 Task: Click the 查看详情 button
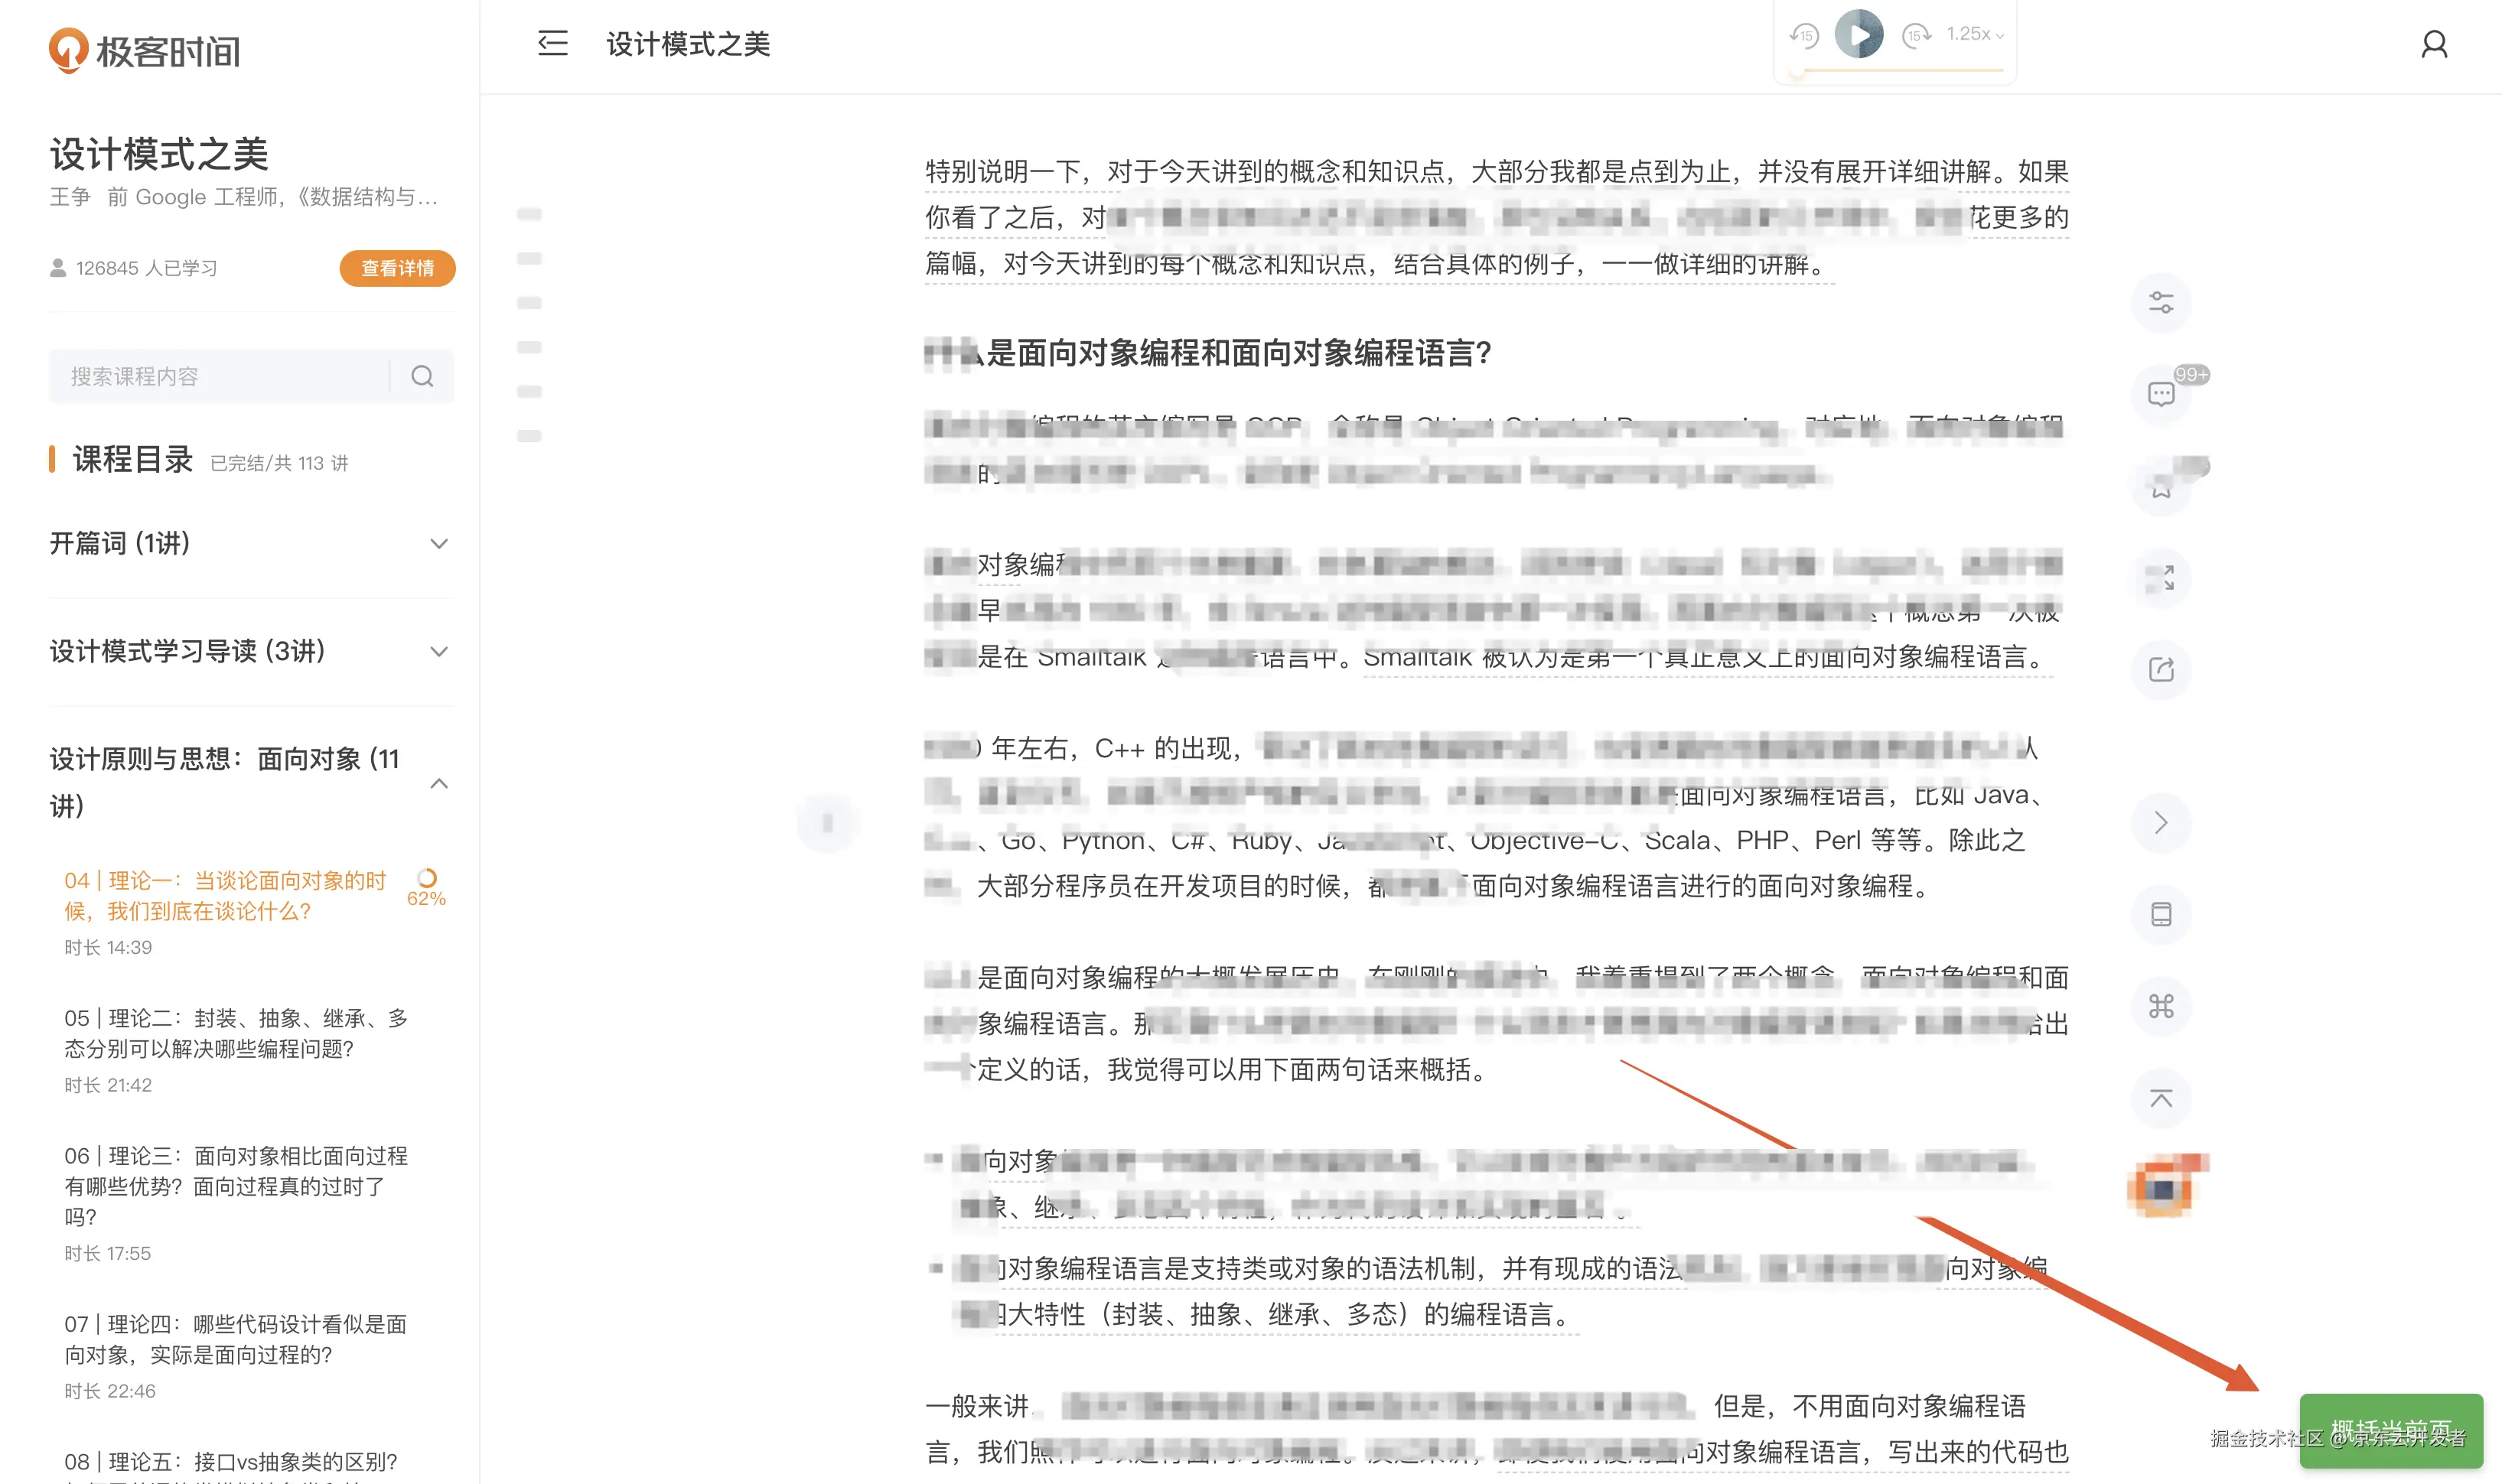click(397, 268)
